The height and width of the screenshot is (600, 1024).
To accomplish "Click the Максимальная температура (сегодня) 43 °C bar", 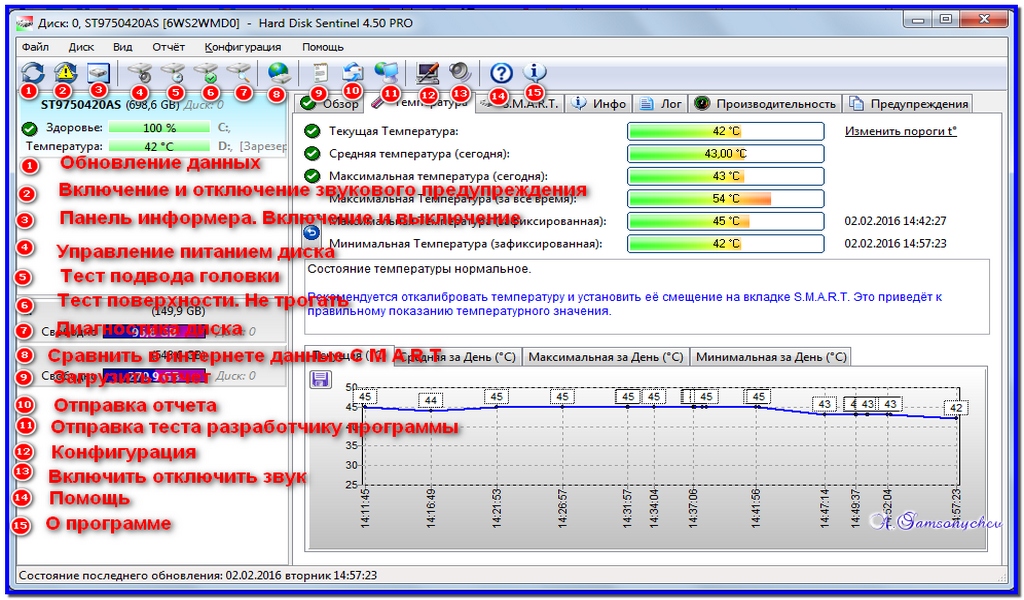I will tap(726, 176).
